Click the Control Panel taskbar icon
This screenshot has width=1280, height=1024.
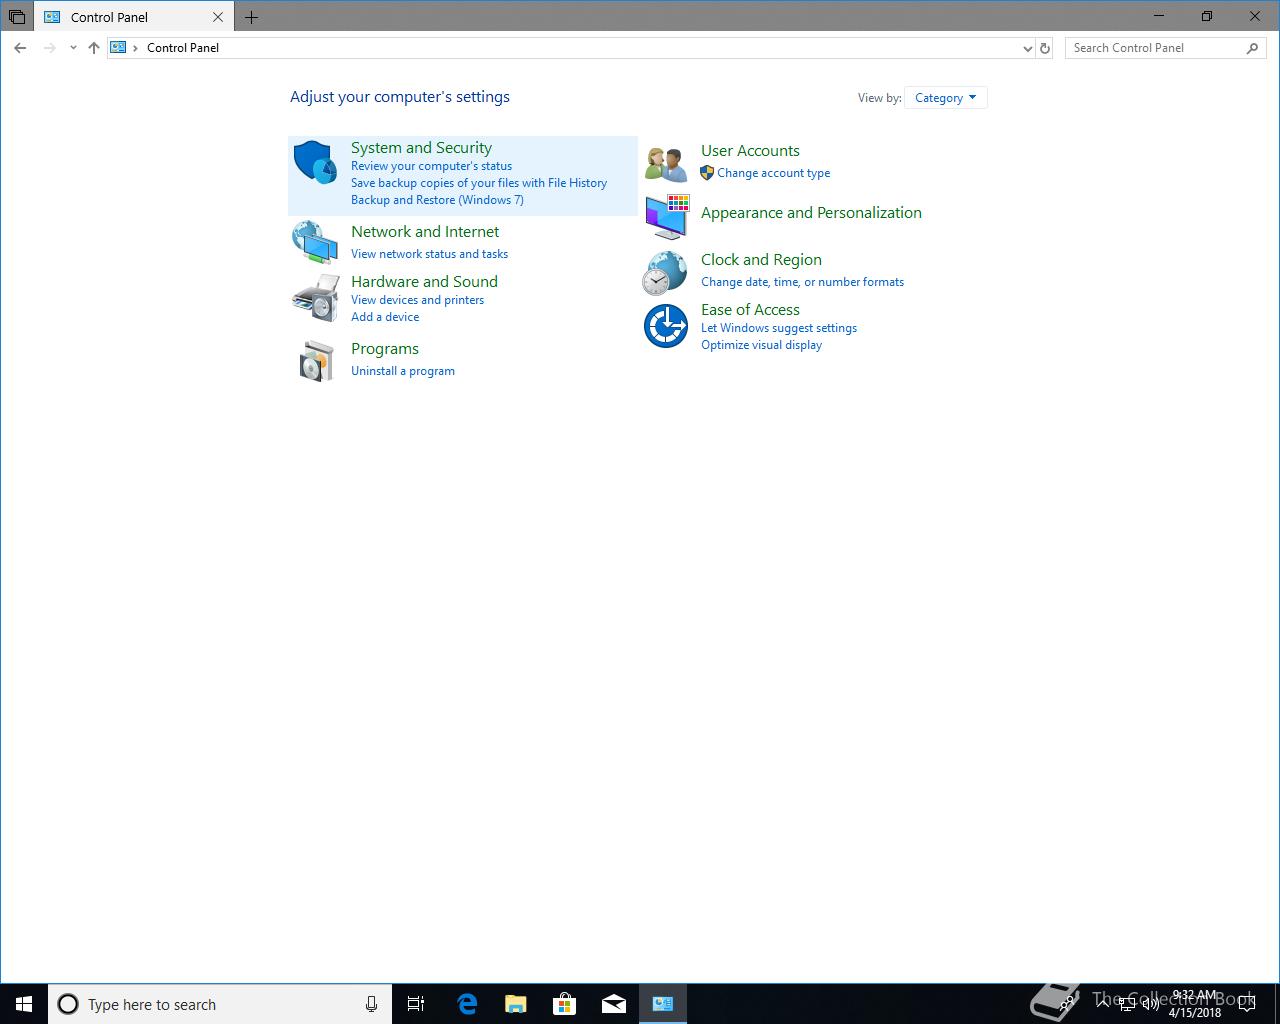pos(663,1004)
